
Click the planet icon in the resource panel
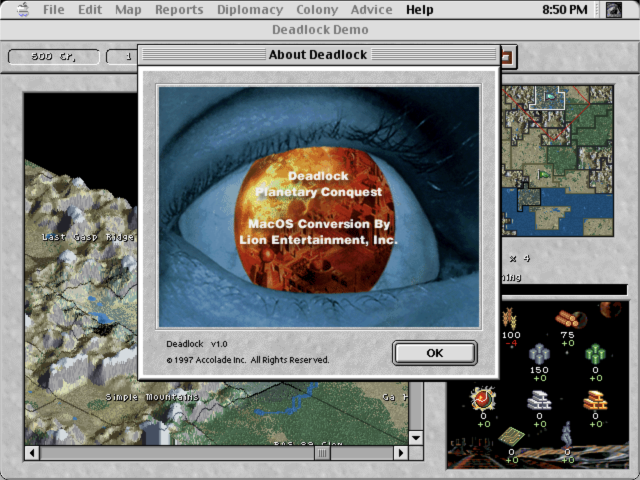coord(611,309)
